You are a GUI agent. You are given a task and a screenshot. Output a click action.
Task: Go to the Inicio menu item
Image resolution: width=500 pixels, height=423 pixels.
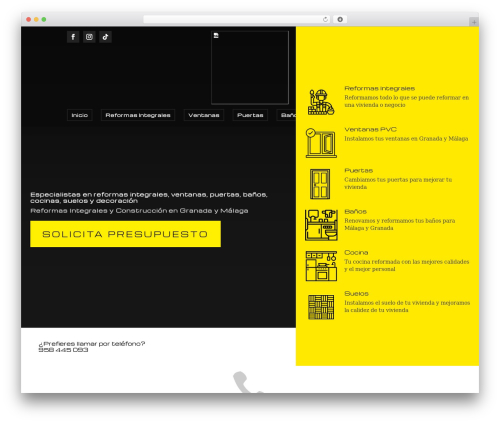80,115
